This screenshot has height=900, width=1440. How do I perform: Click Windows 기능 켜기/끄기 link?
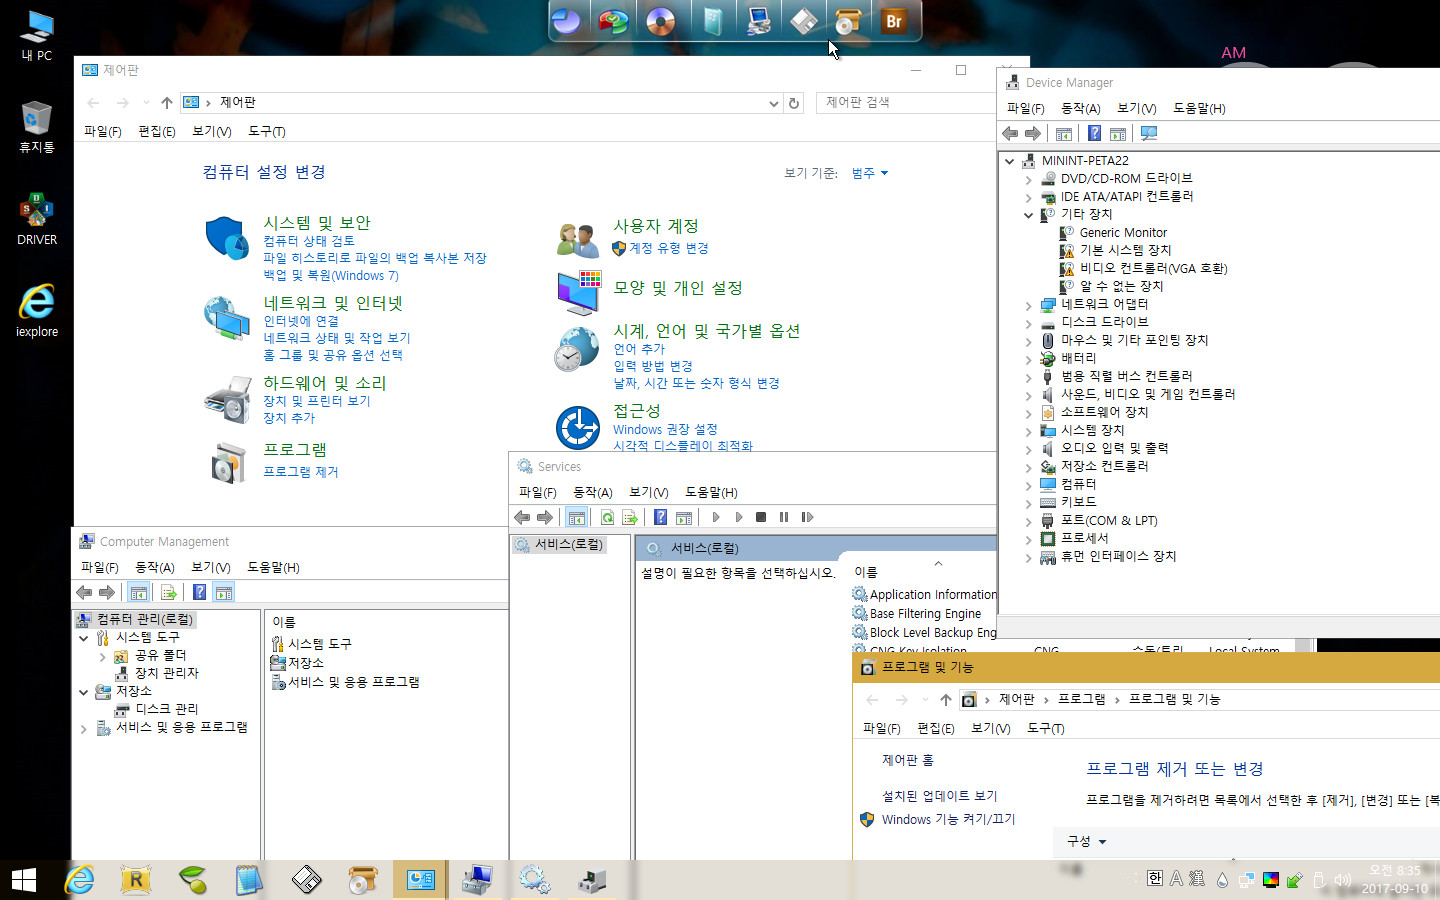tap(948, 819)
